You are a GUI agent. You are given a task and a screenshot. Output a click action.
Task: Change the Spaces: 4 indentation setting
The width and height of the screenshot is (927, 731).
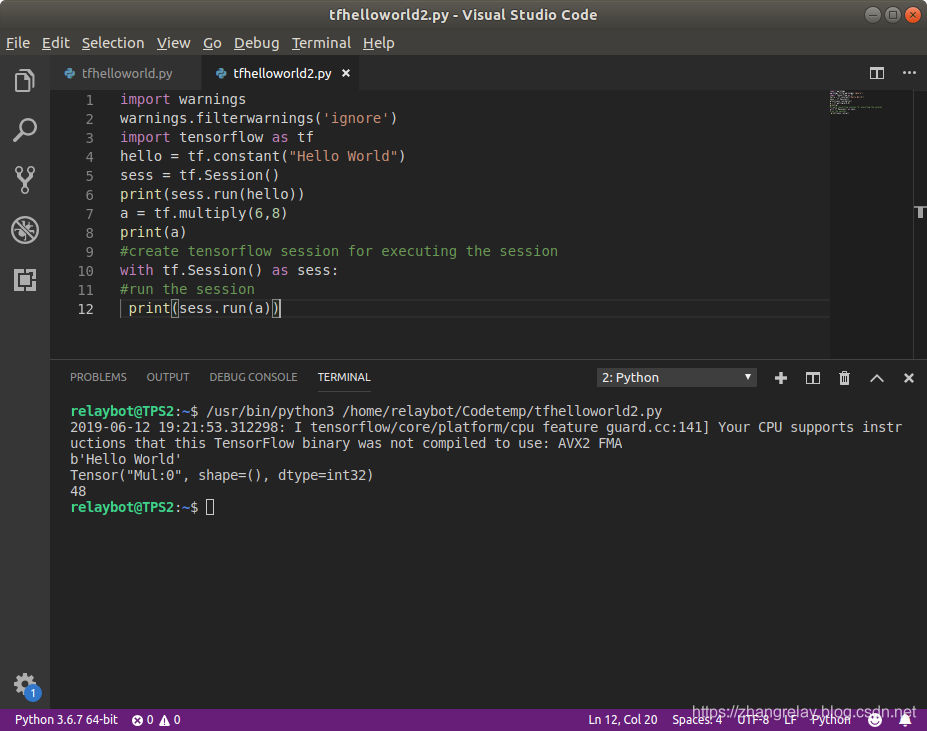[697, 720]
